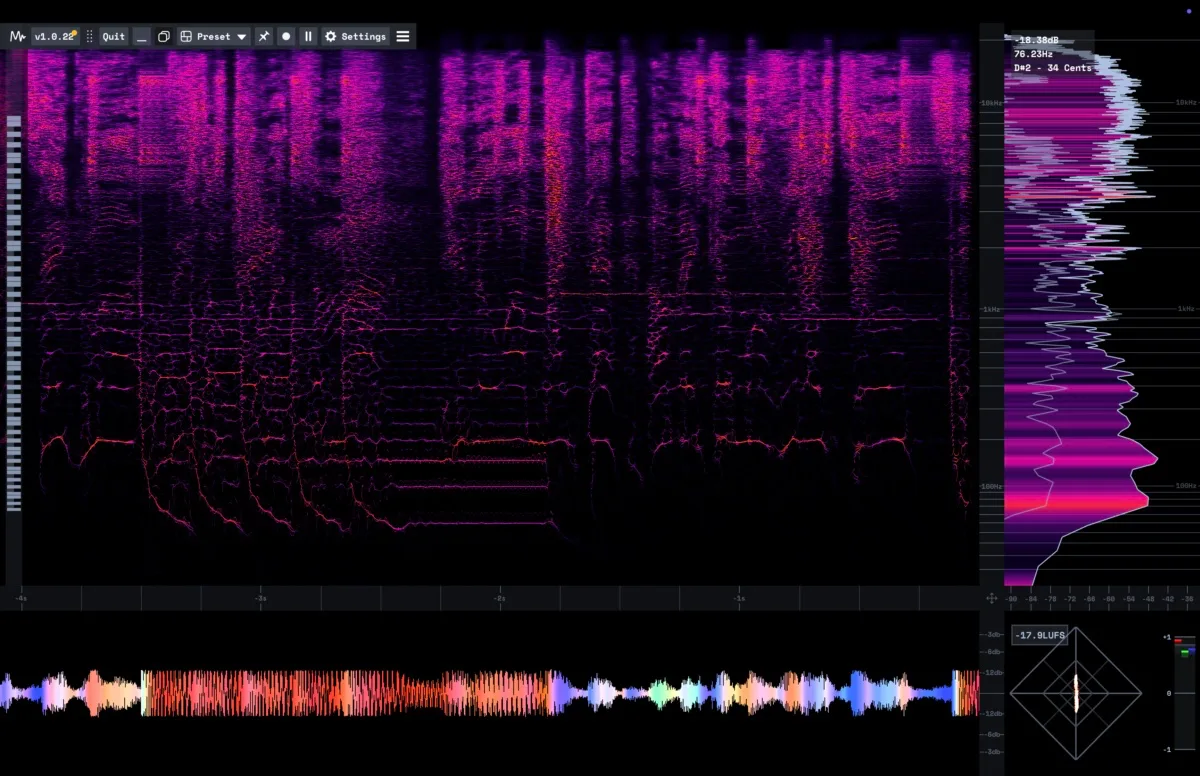This screenshot has width=1200, height=776.
Task: Click the stereo vectorscope diamond display
Action: click(1076, 692)
